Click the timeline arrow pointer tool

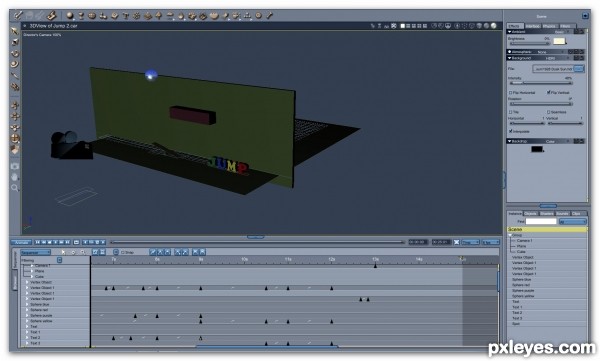coord(63,252)
